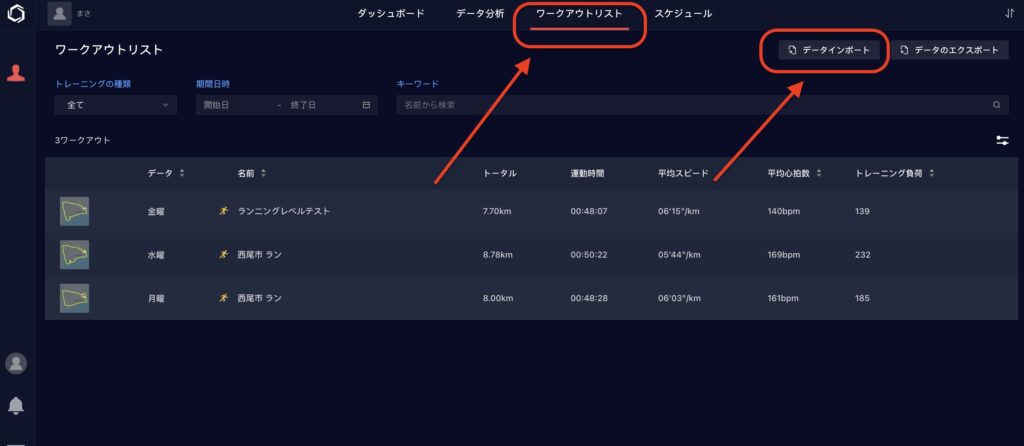Viewport: 1024px width, 446px height.
Task: Sort by トレーニング負荷 column
Action: click(932, 174)
